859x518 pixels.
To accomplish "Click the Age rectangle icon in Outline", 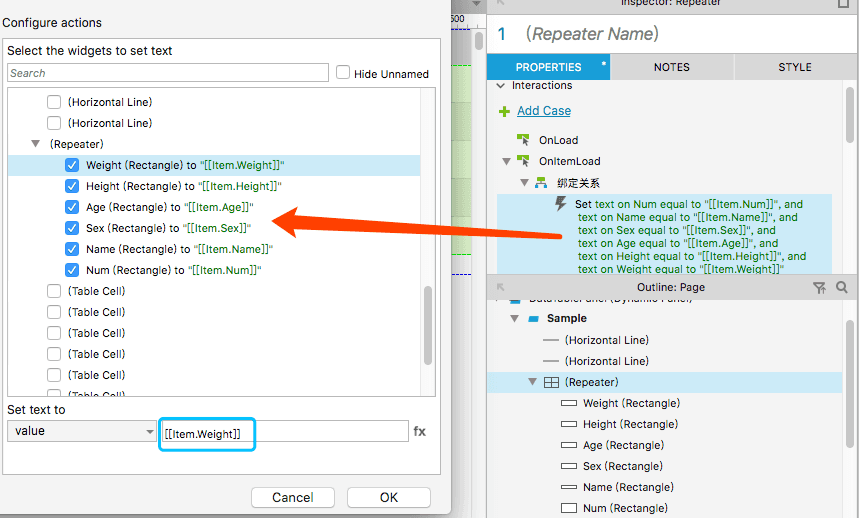I will pos(569,445).
